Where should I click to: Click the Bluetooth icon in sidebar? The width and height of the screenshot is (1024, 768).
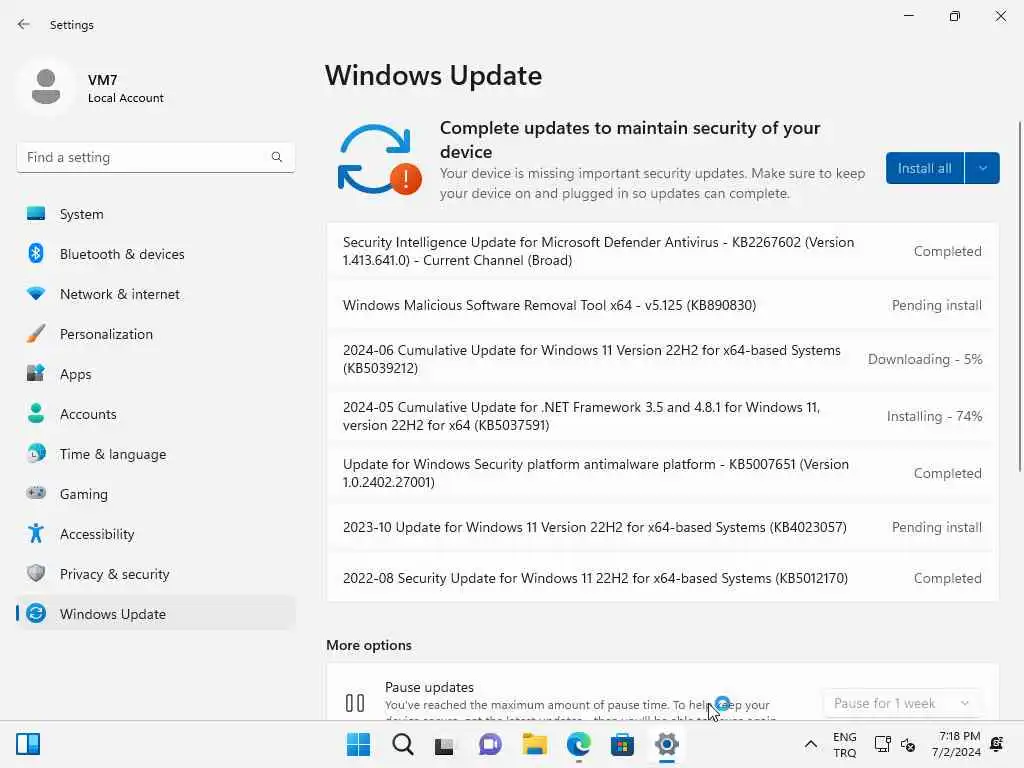pos(36,253)
